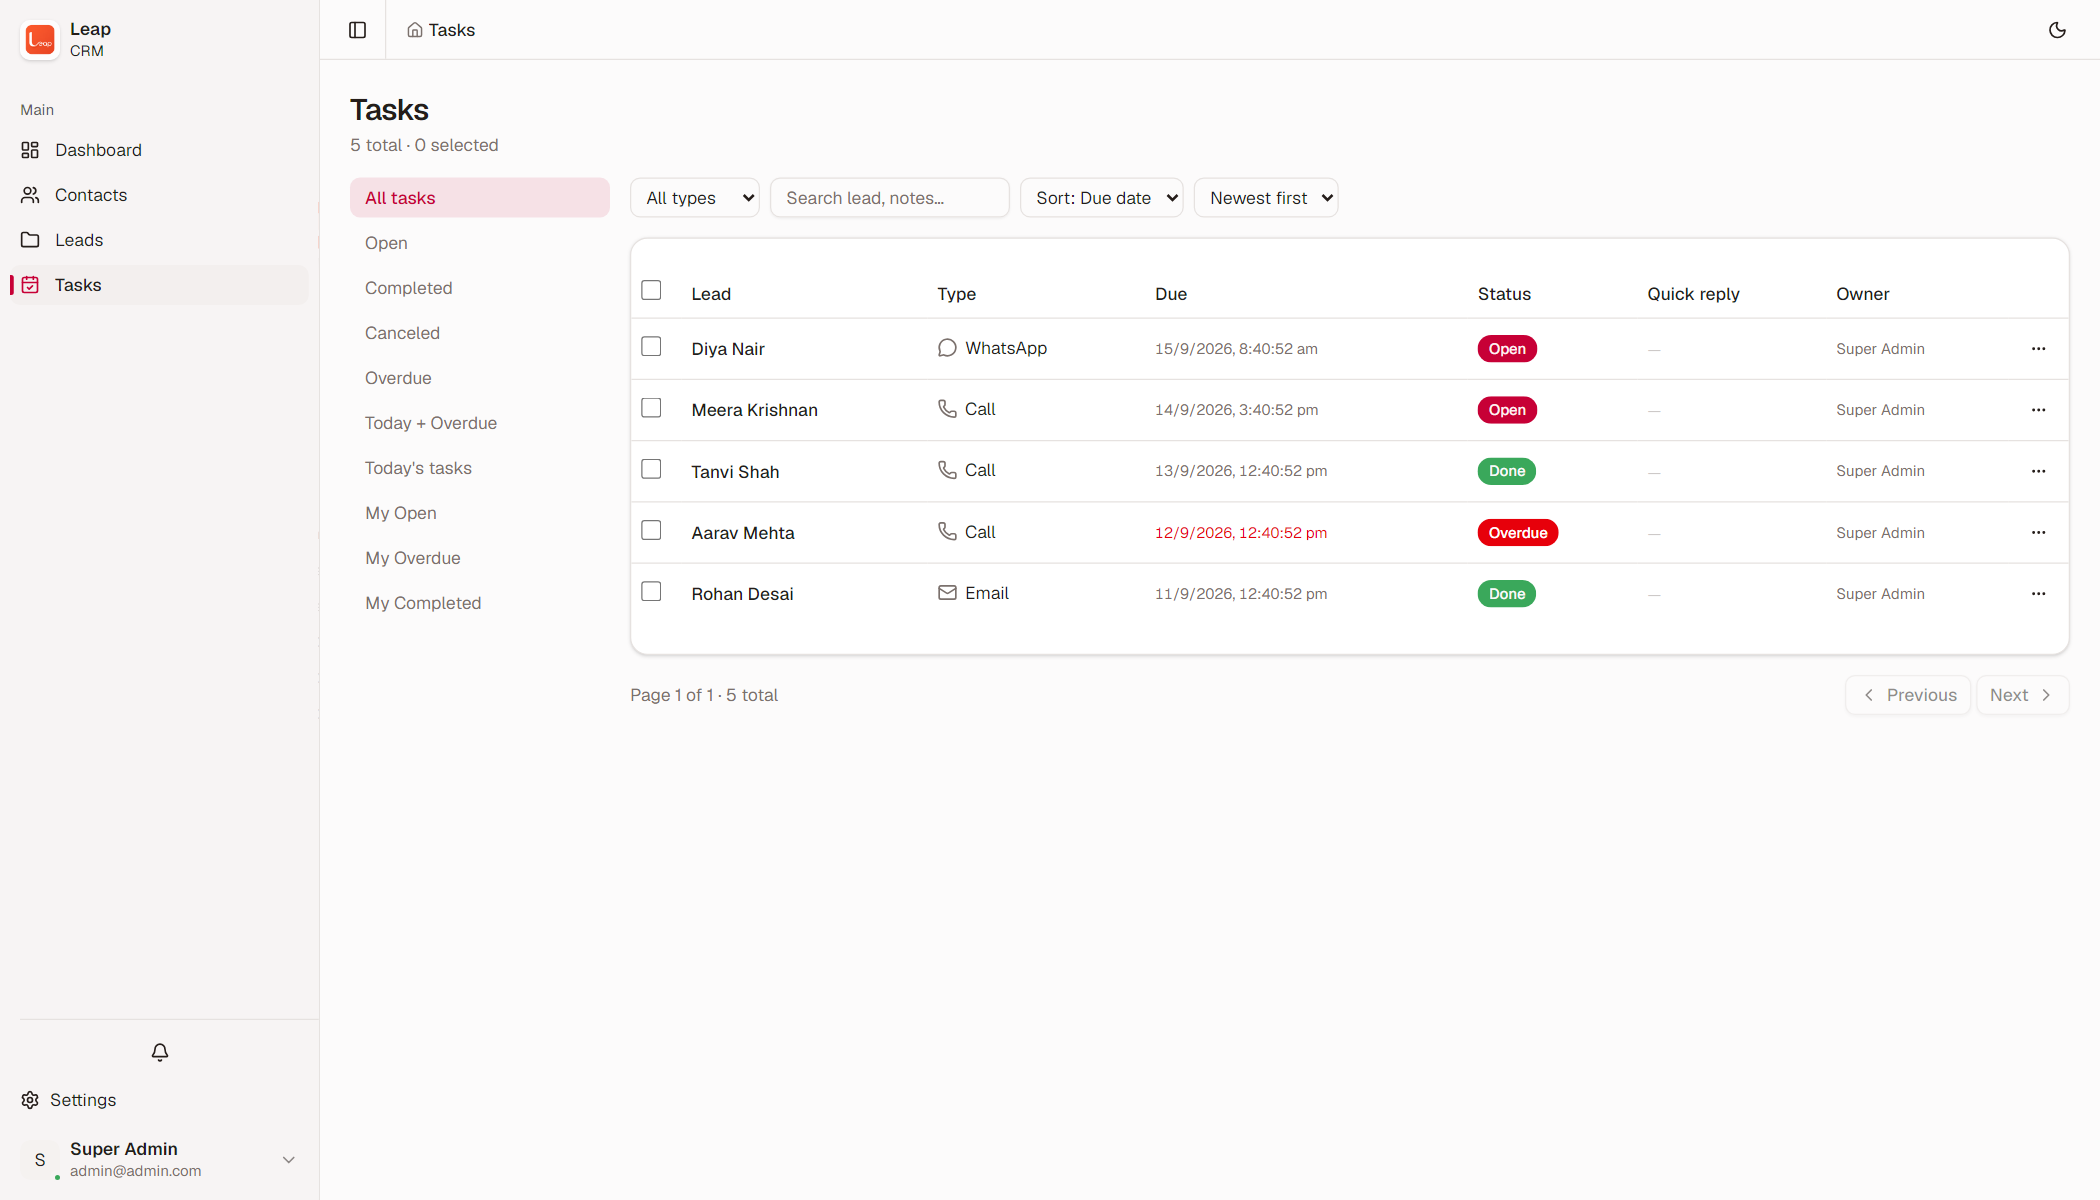Select the Open tasks filter

[x=480, y=243]
